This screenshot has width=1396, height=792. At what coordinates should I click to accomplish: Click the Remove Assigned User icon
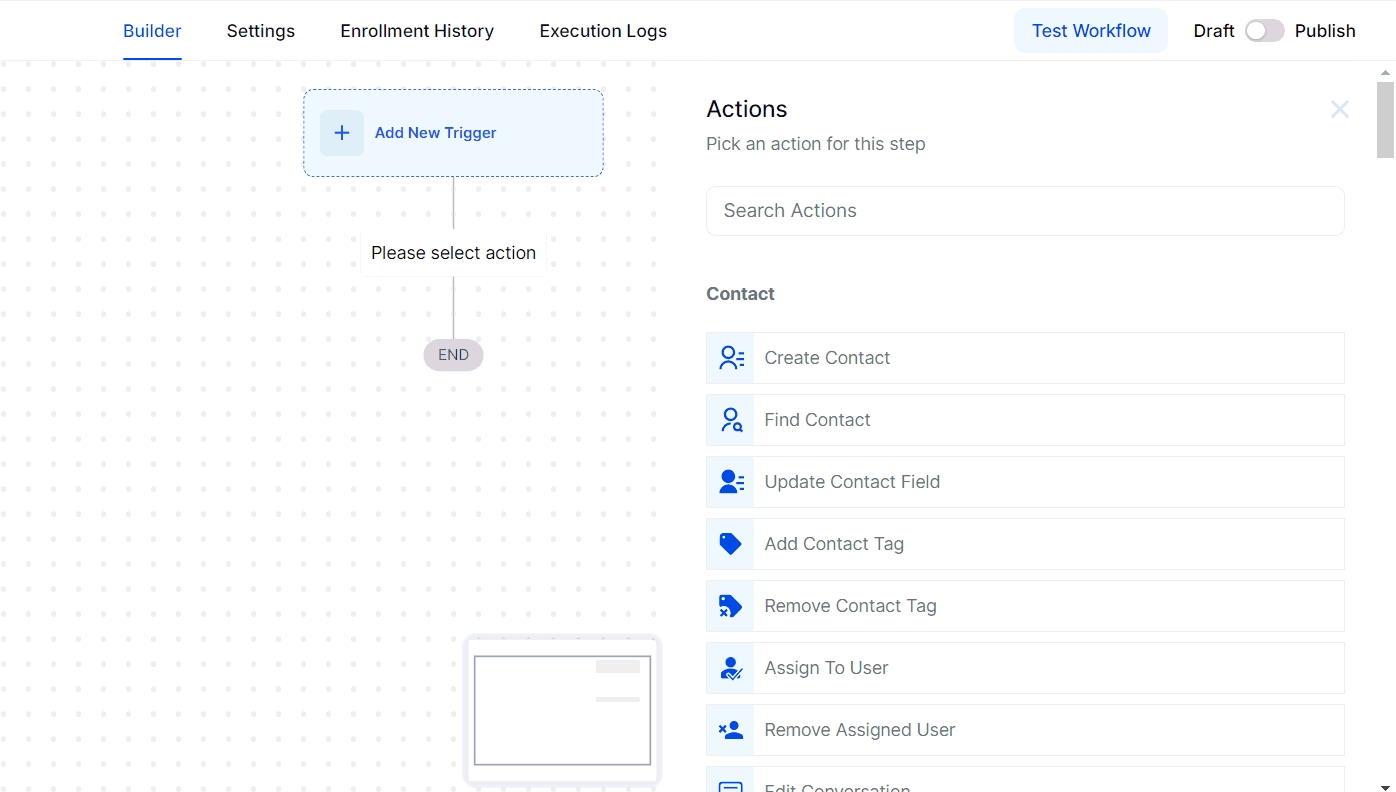[731, 730]
